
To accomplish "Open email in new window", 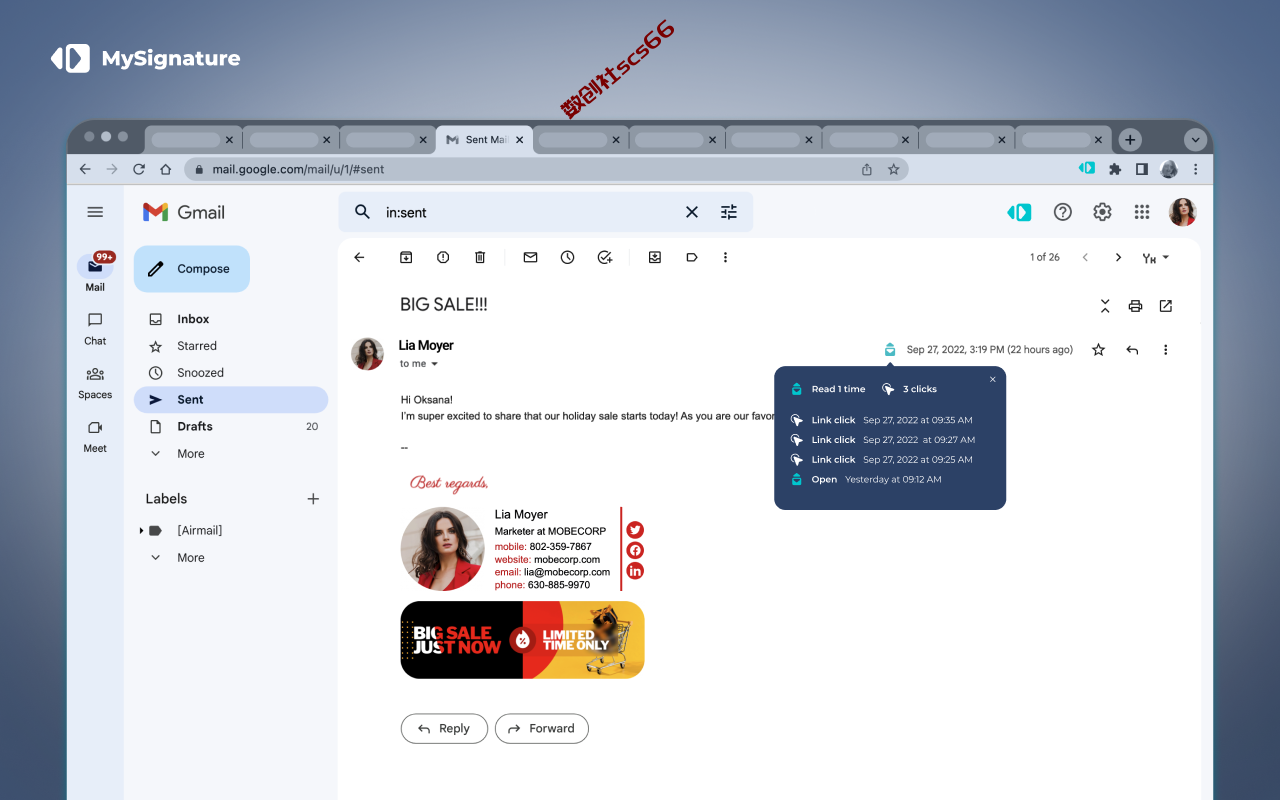I will [1165, 306].
